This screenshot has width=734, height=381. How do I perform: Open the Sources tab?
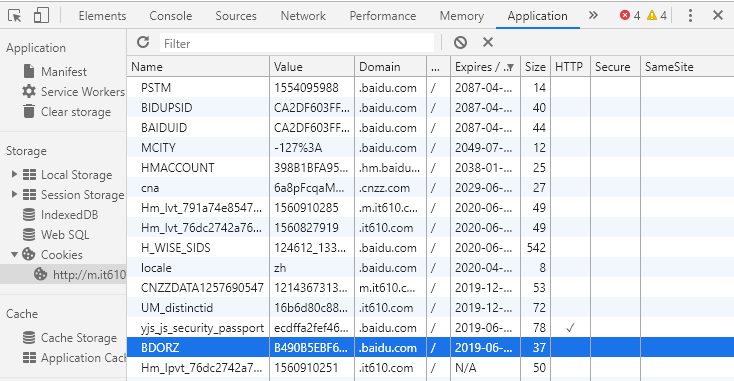pos(236,15)
